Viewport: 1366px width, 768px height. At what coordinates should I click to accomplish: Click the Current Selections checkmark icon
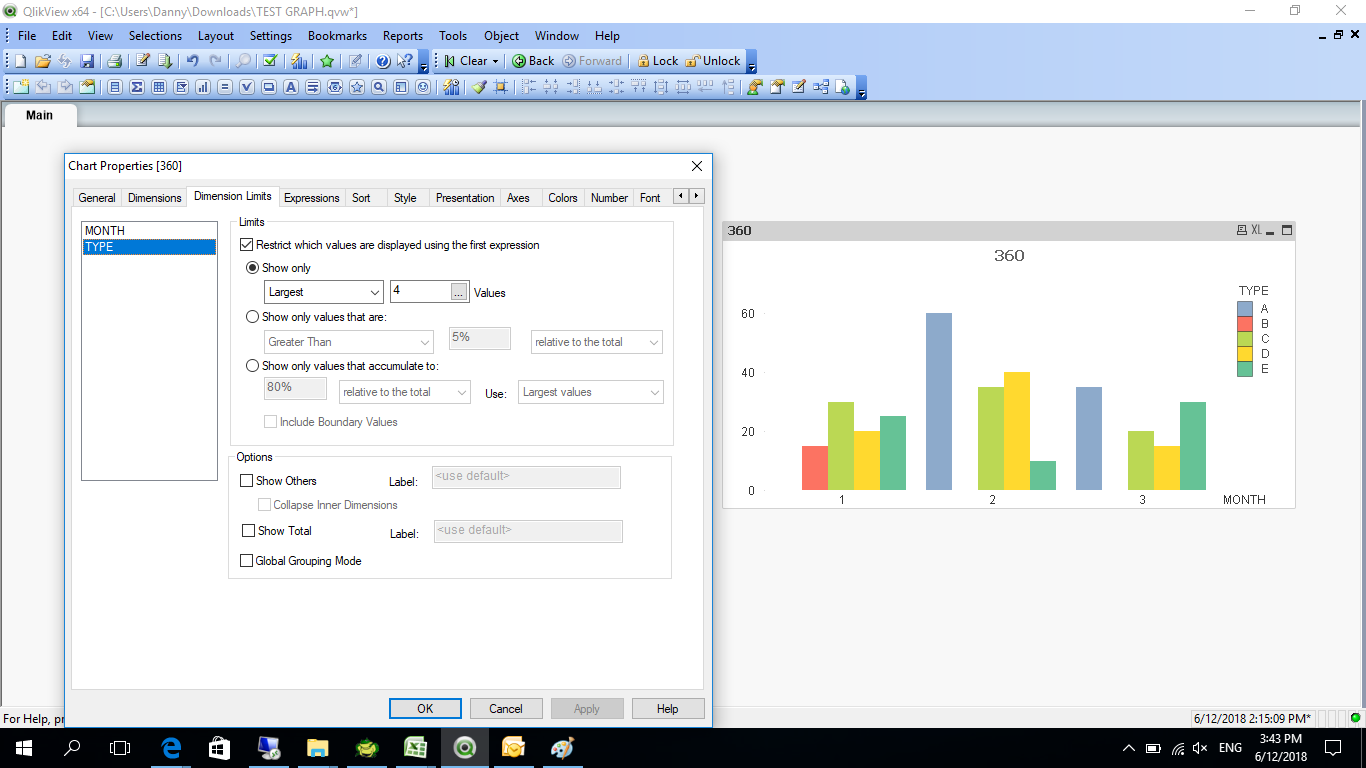(x=269, y=61)
